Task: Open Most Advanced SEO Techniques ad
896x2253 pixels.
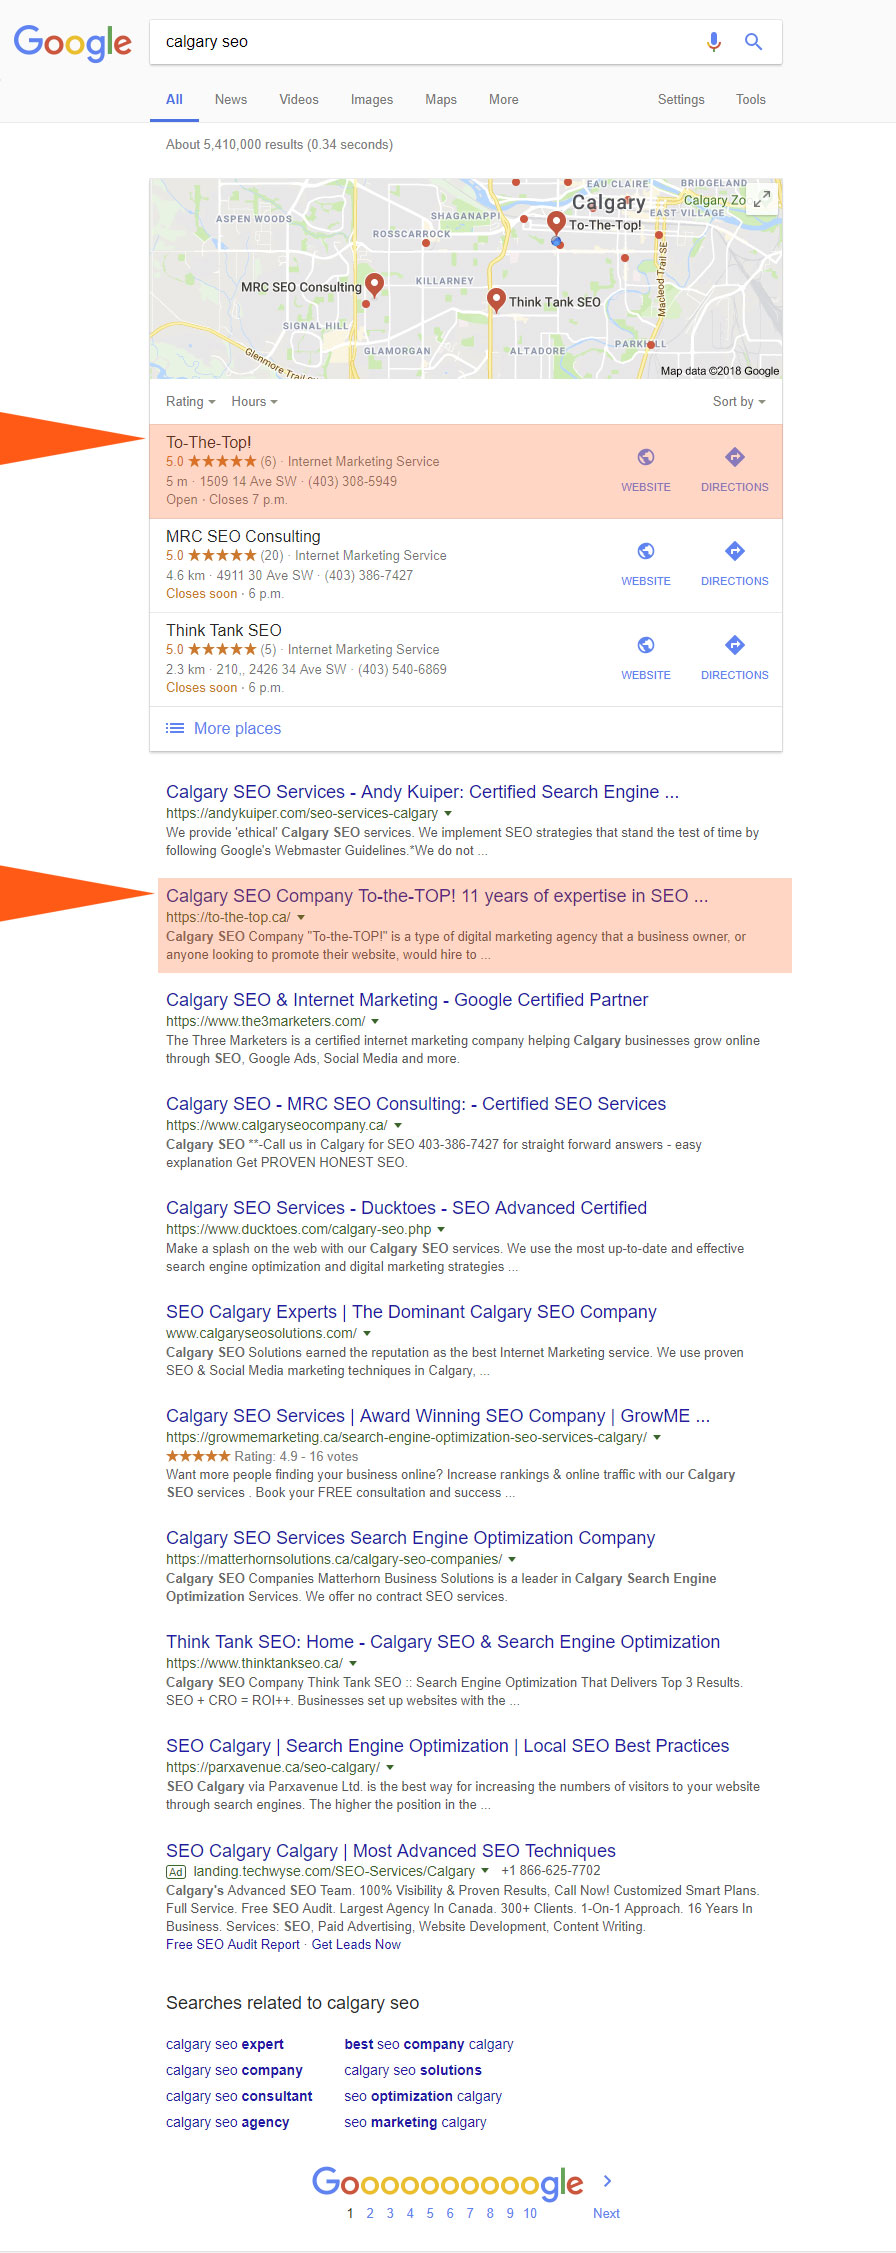Action: click(391, 1851)
